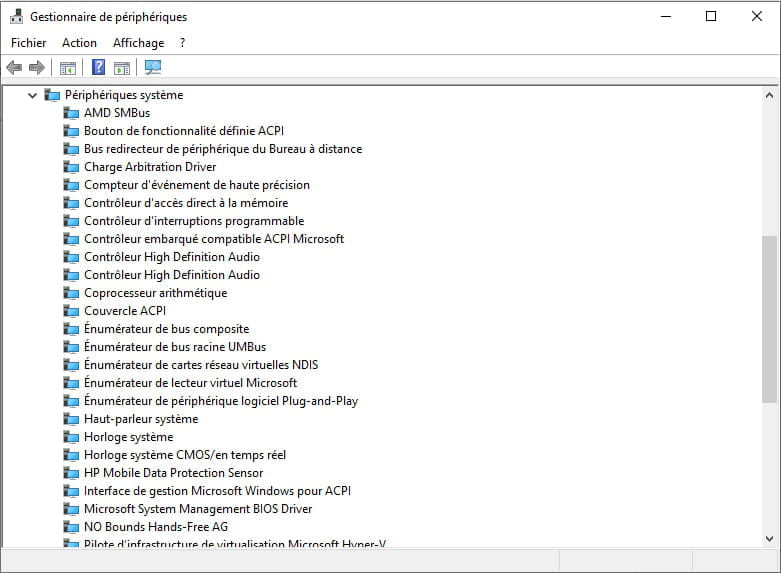Select Contrôleur embarqué compatible ACPI Microsoft

pos(214,239)
